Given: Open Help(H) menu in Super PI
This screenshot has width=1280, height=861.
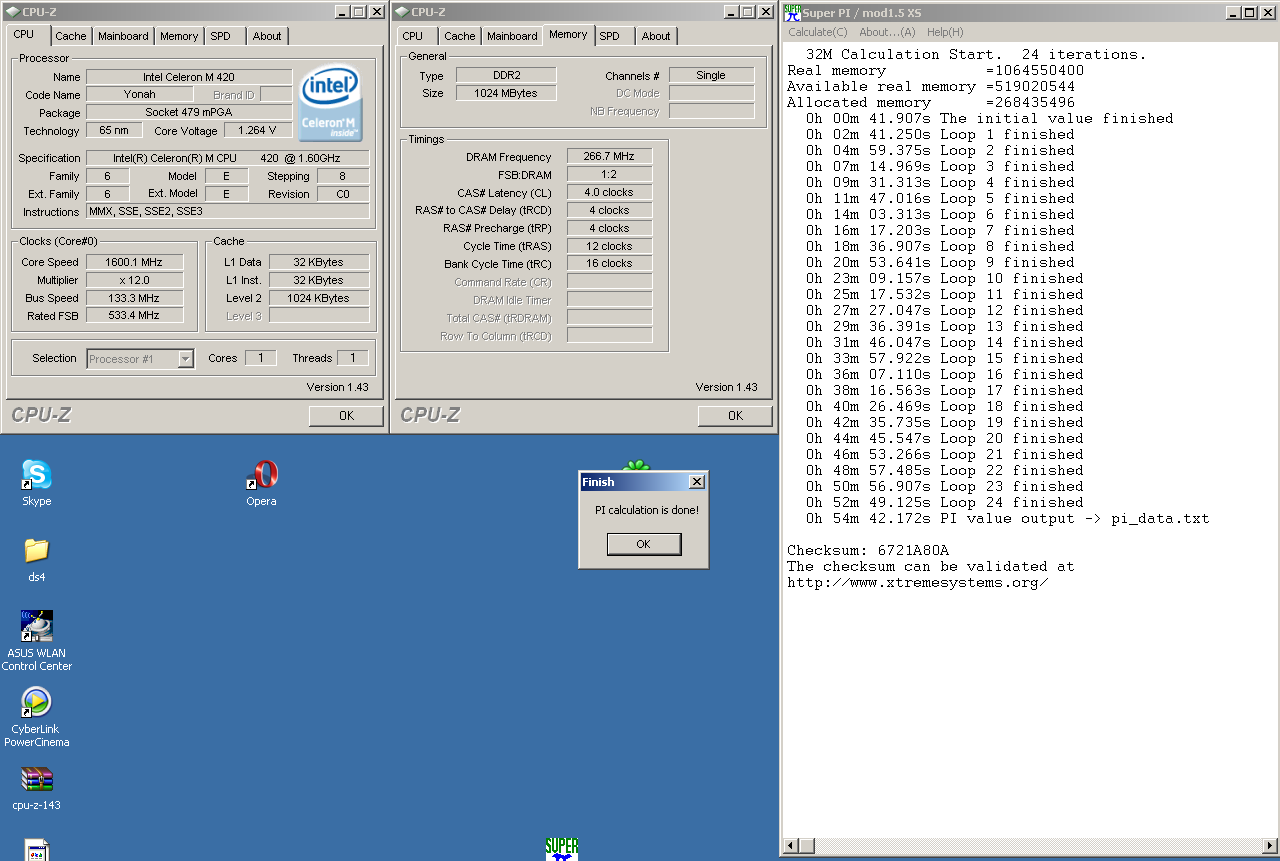Looking at the screenshot, I should [x=945, y=32].
